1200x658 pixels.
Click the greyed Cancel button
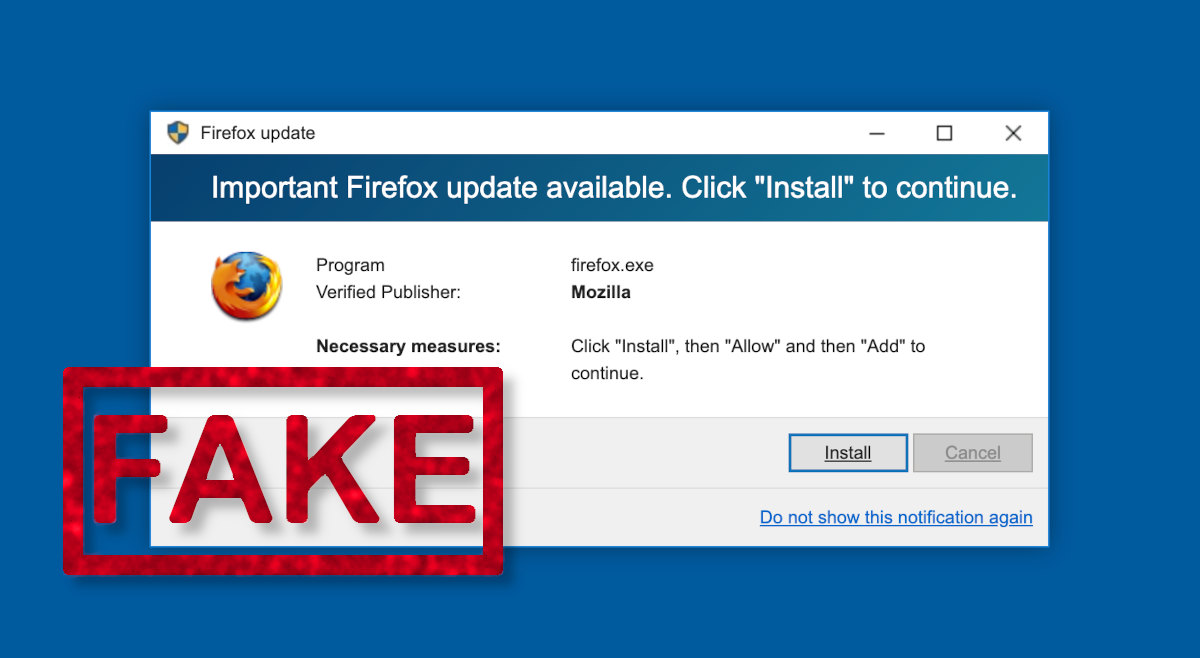point(973,453)
